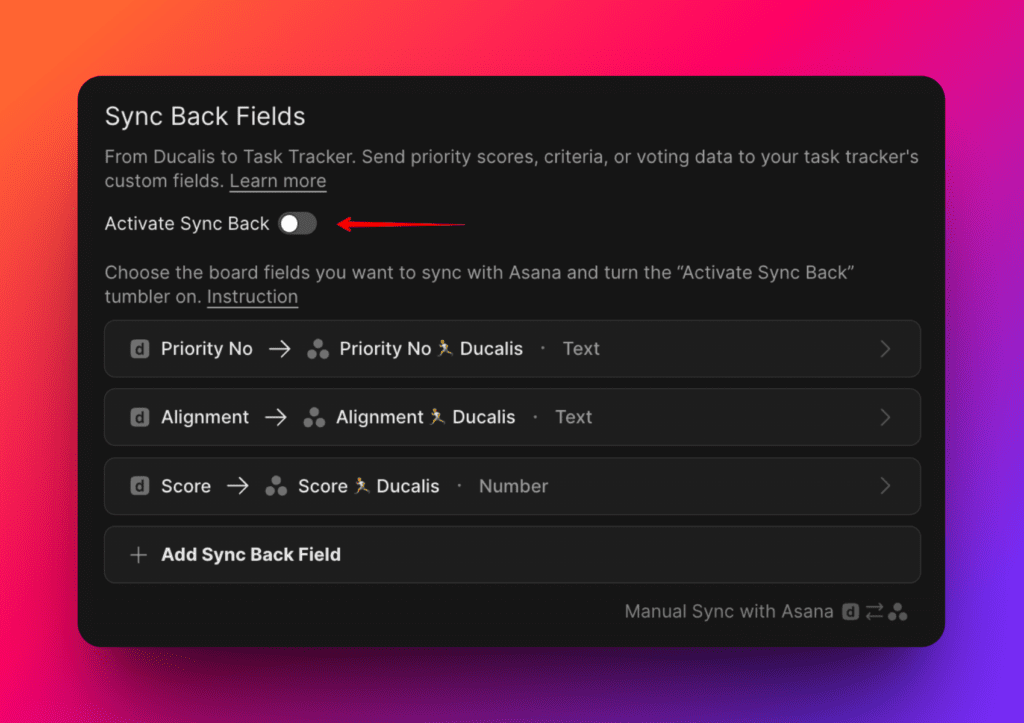The image size is (1024, 723).
Task: Click the Add Sync Back Field button
Action: 250,554
